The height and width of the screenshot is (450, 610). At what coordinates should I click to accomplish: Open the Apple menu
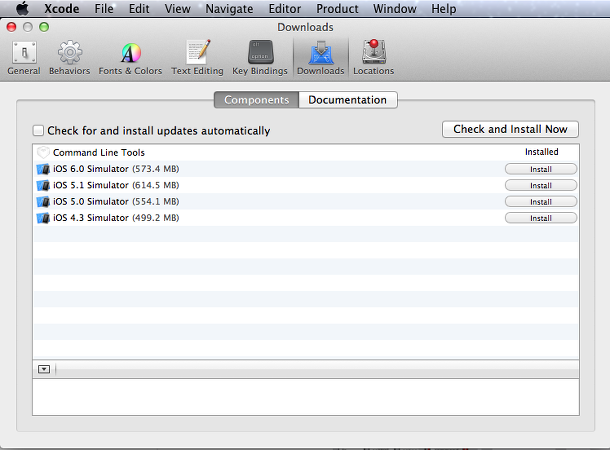pos(23,9)
